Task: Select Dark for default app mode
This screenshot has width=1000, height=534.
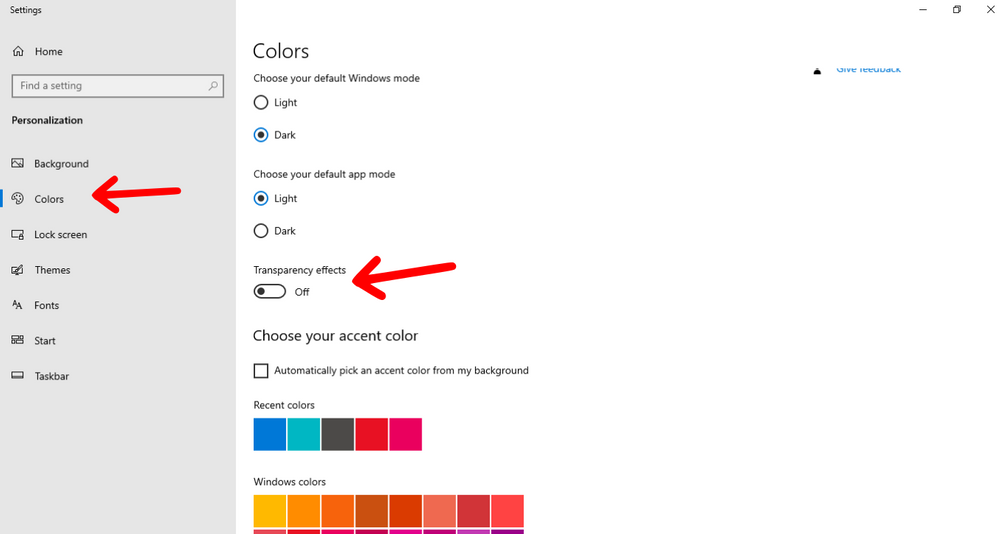Action: pos(261,231)
